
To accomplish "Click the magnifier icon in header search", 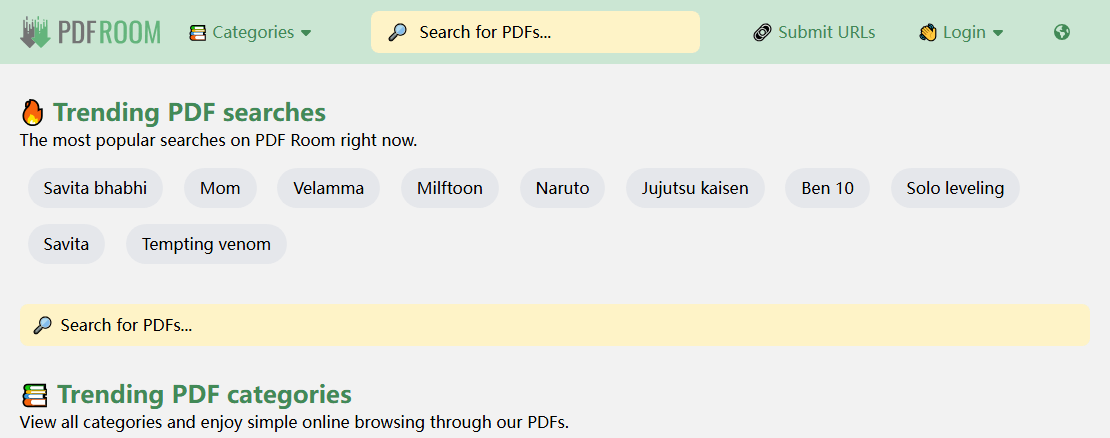I will pos(398,32).
